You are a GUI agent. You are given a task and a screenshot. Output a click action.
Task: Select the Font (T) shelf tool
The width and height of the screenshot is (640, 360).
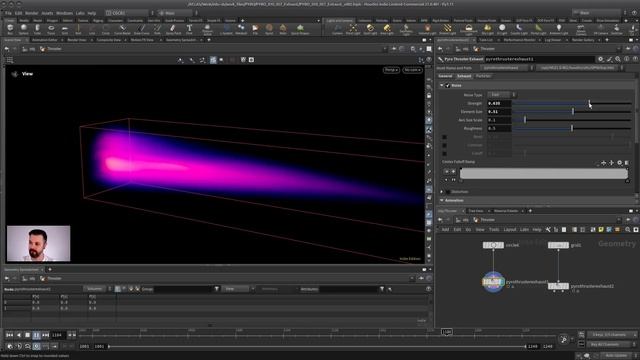tap(189, 29)
